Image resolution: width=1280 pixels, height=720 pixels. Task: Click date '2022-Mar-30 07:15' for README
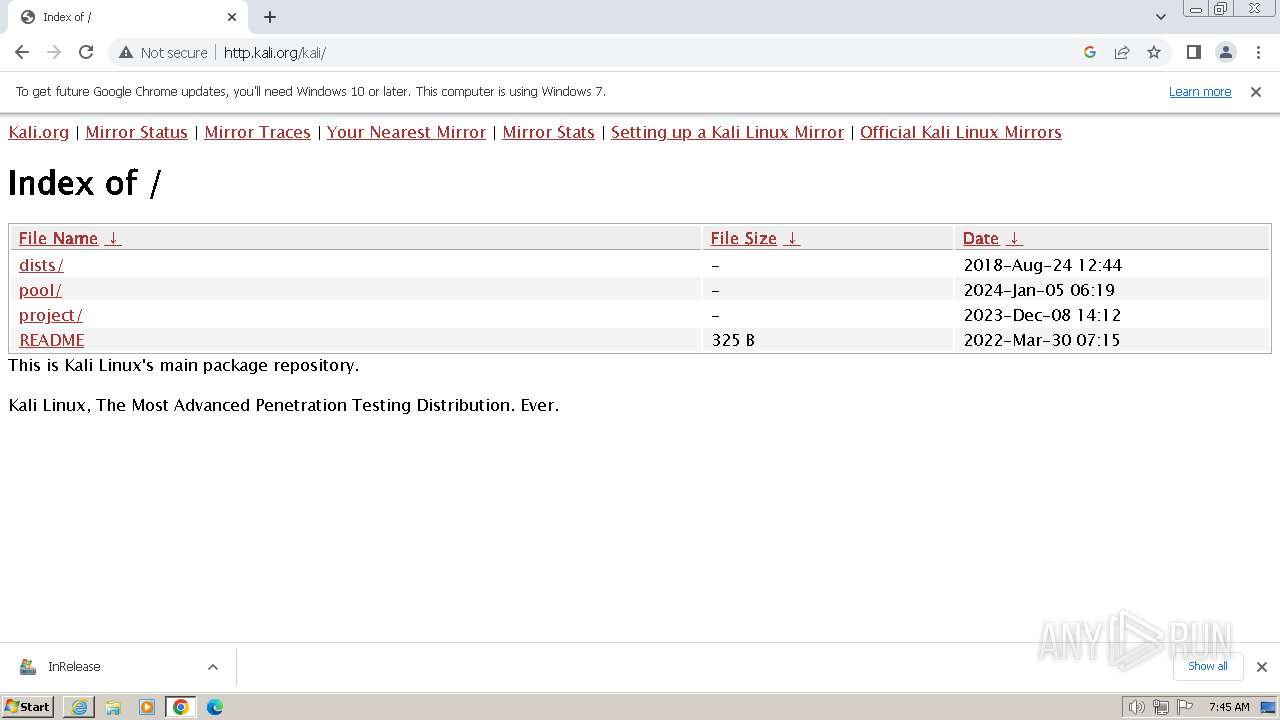click(x=1042, y=340)
